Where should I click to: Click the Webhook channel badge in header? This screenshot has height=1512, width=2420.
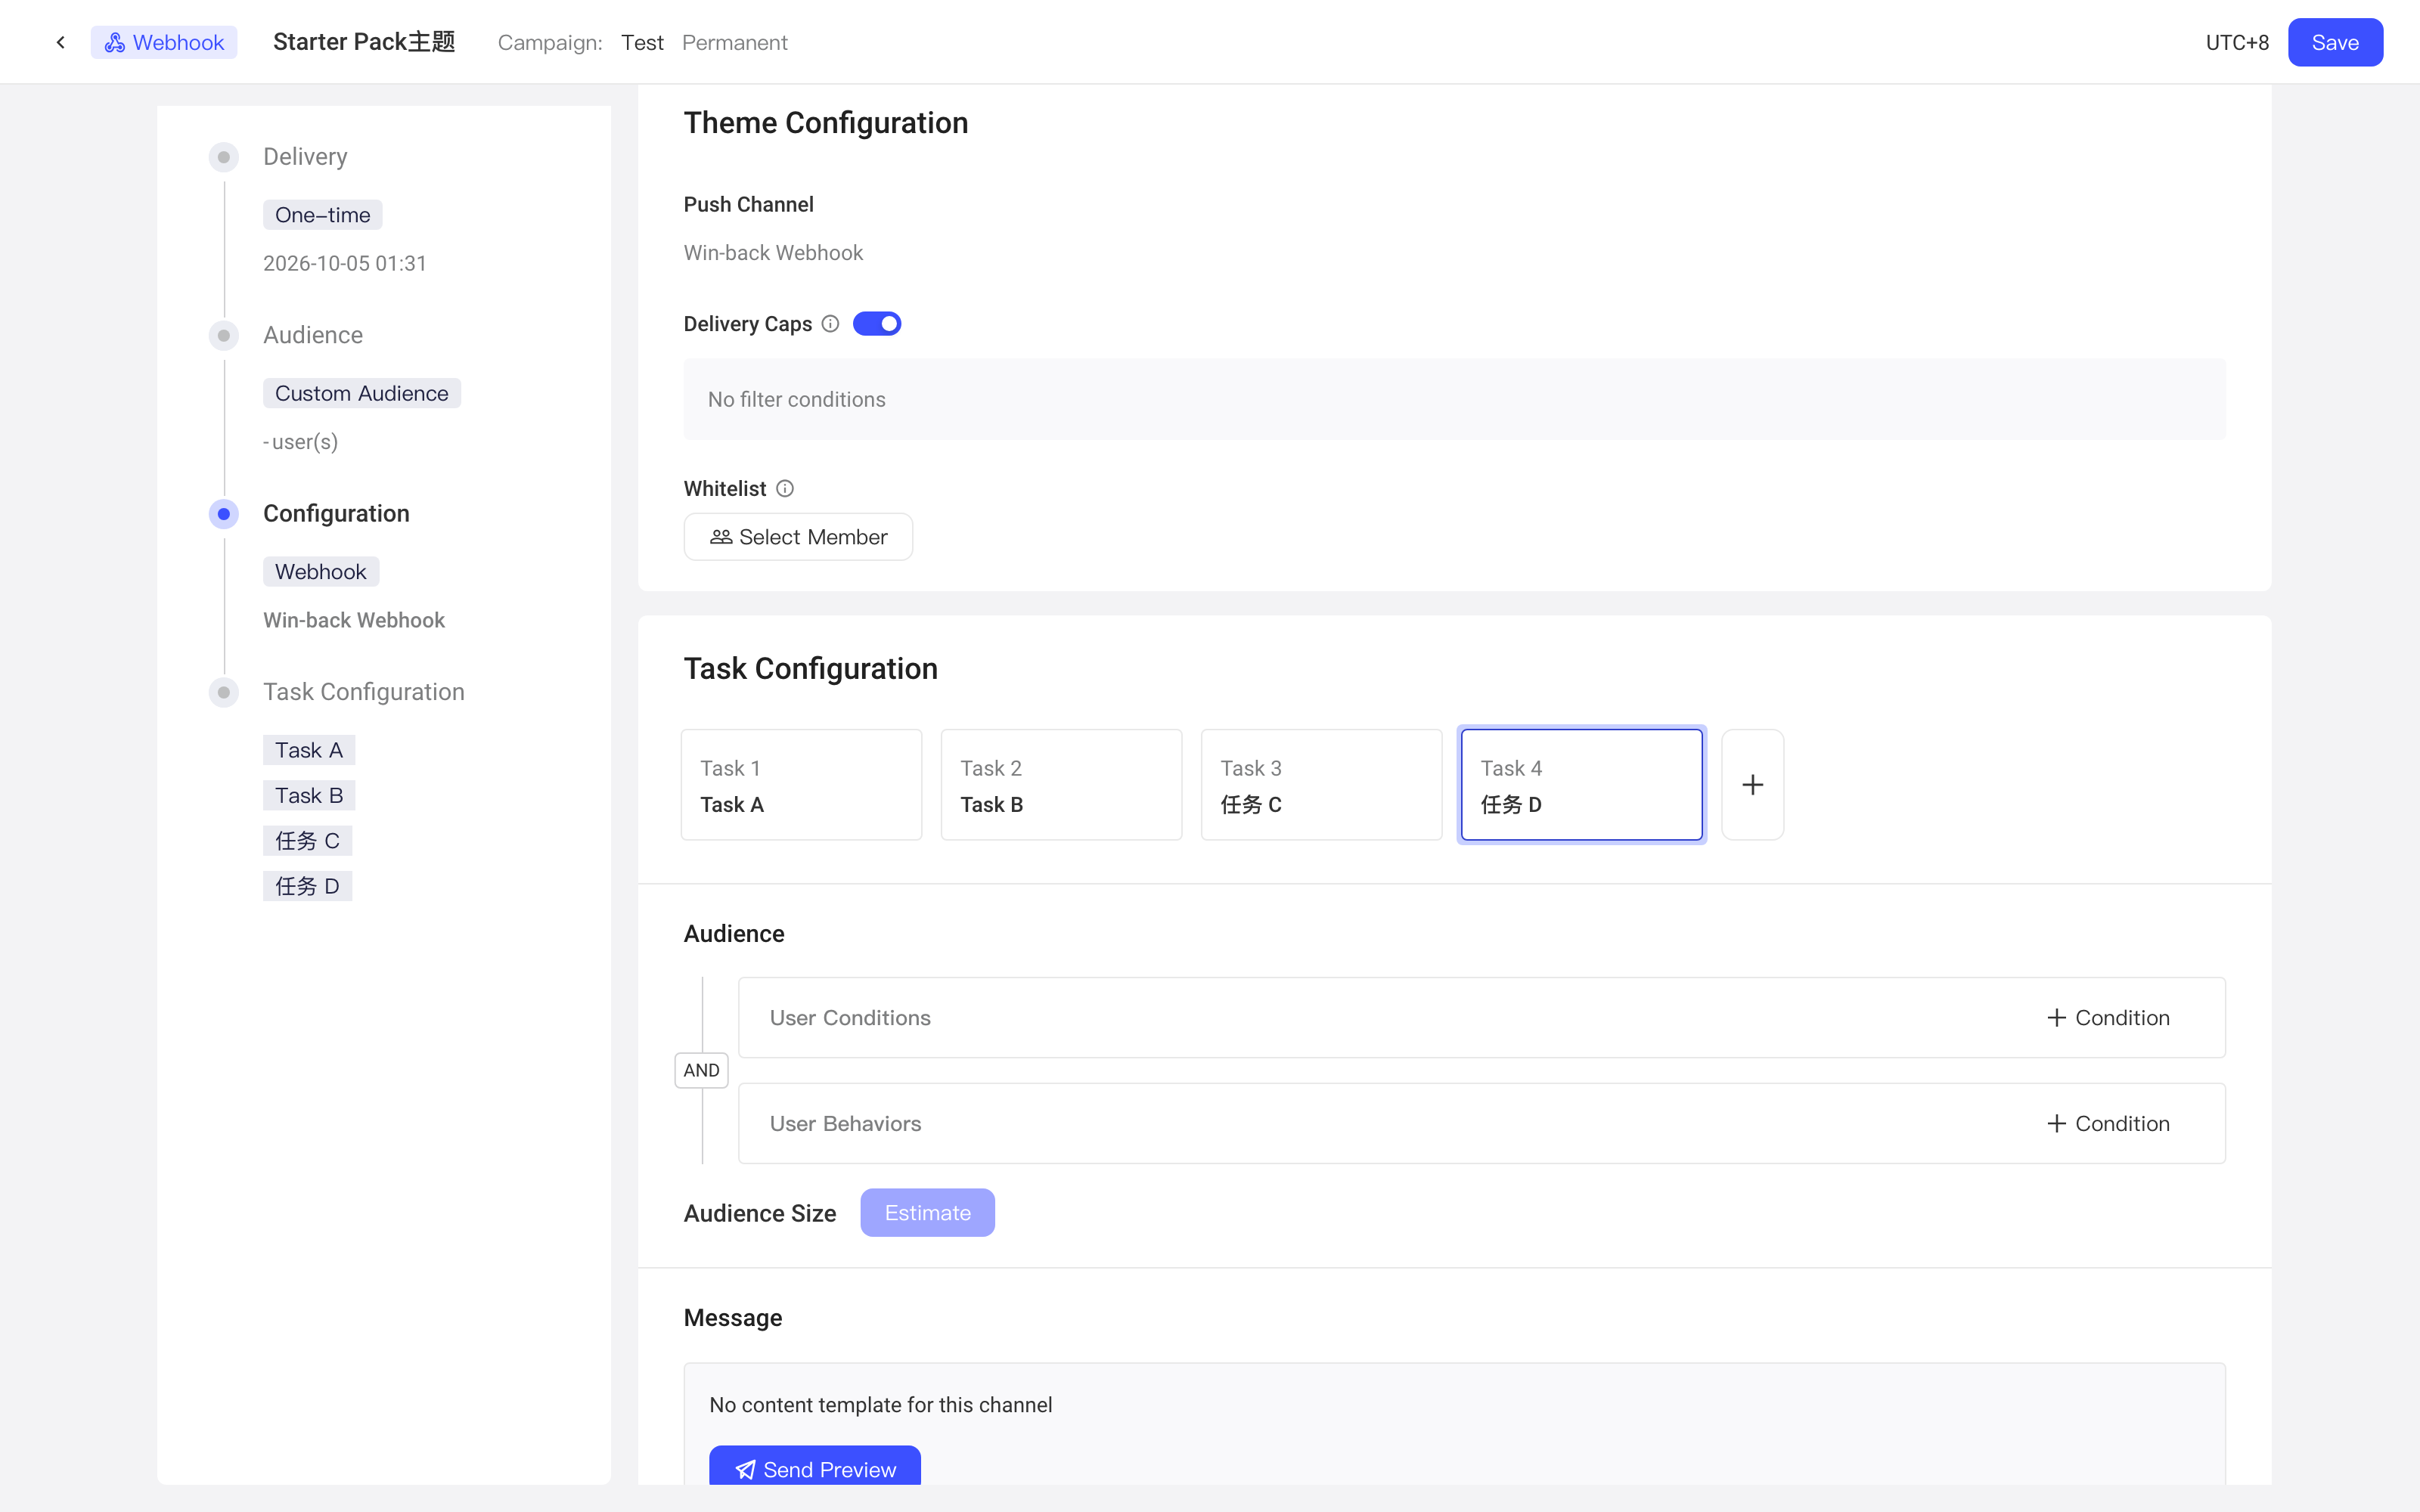tap(164, 42)
